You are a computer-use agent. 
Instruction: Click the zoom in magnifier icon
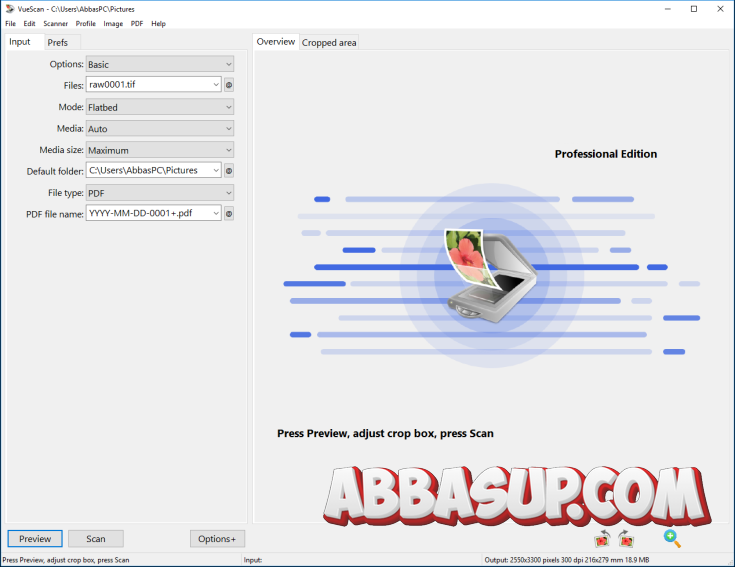click(x=672, y=539)
